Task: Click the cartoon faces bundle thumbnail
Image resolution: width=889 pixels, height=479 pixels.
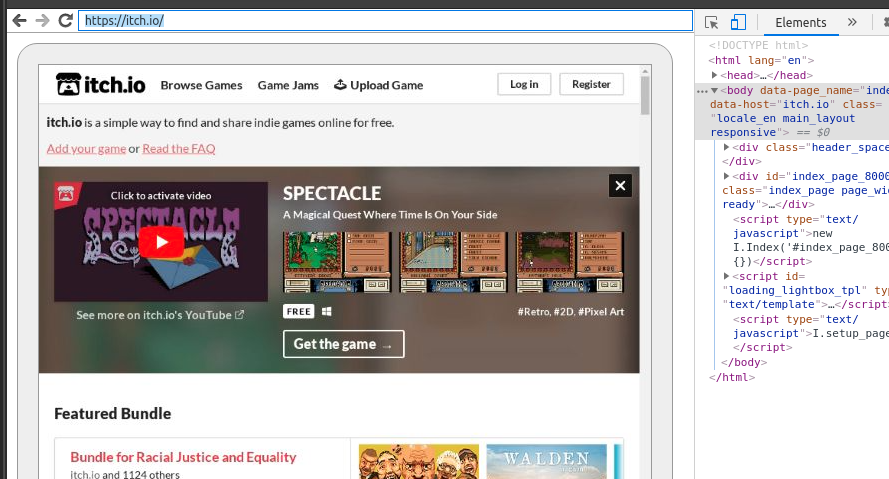Action: tap(418, 461)
